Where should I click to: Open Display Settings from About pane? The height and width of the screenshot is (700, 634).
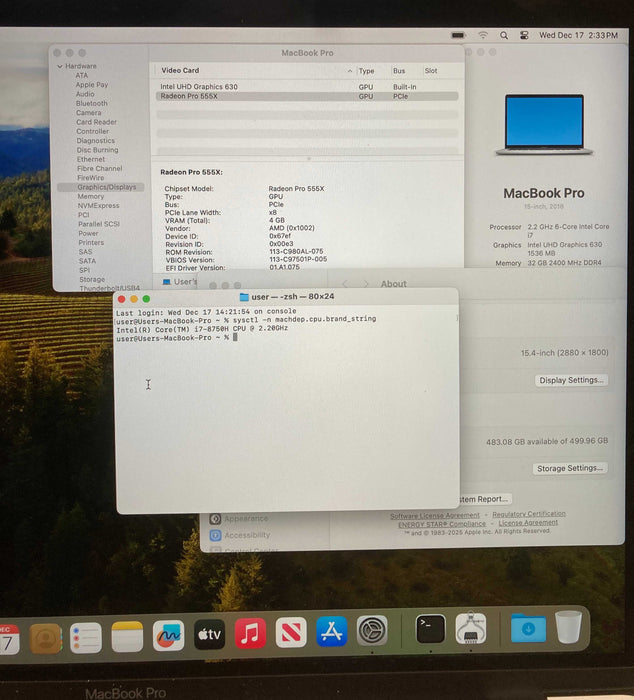click(x=571, y=380)
